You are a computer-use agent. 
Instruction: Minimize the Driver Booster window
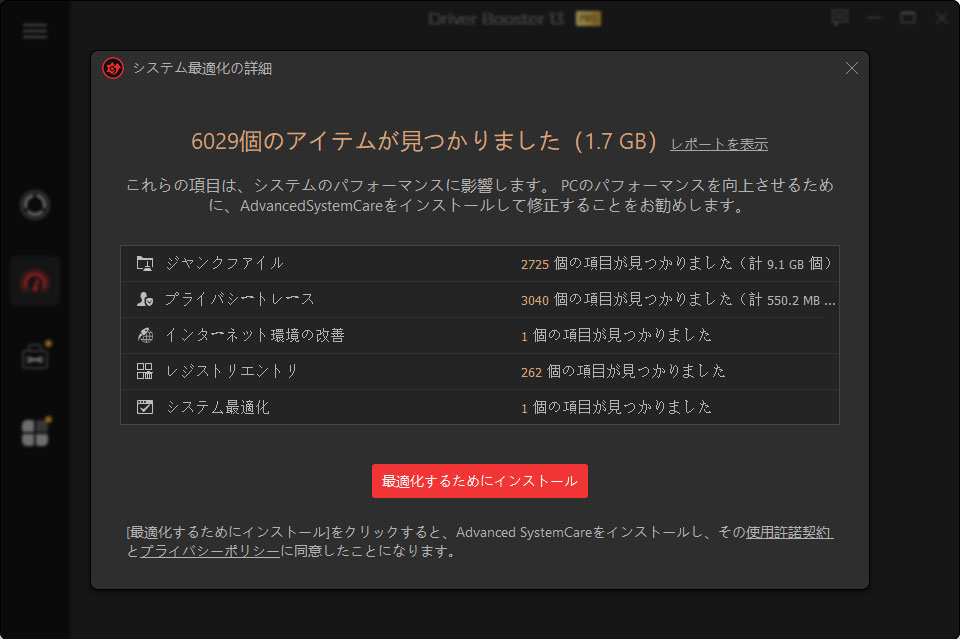point(874,18)
